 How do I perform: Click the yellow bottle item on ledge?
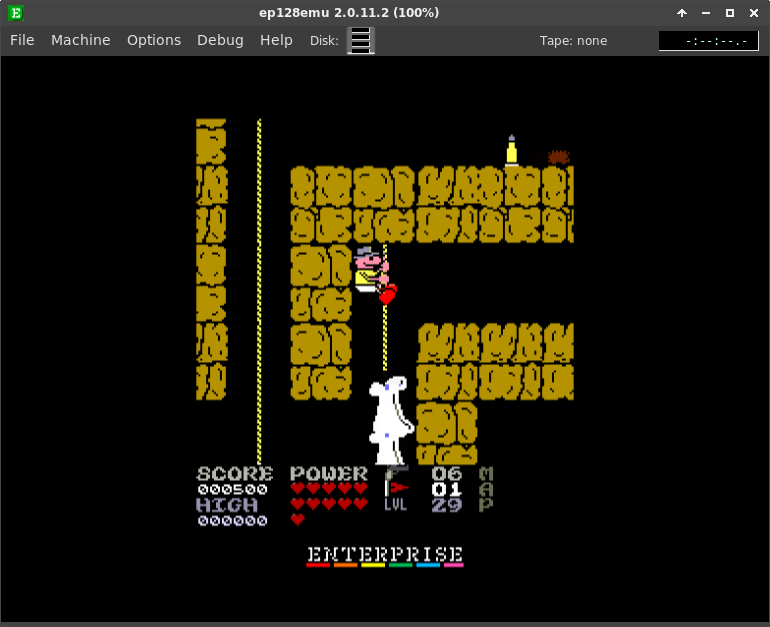tap(512, 150)
